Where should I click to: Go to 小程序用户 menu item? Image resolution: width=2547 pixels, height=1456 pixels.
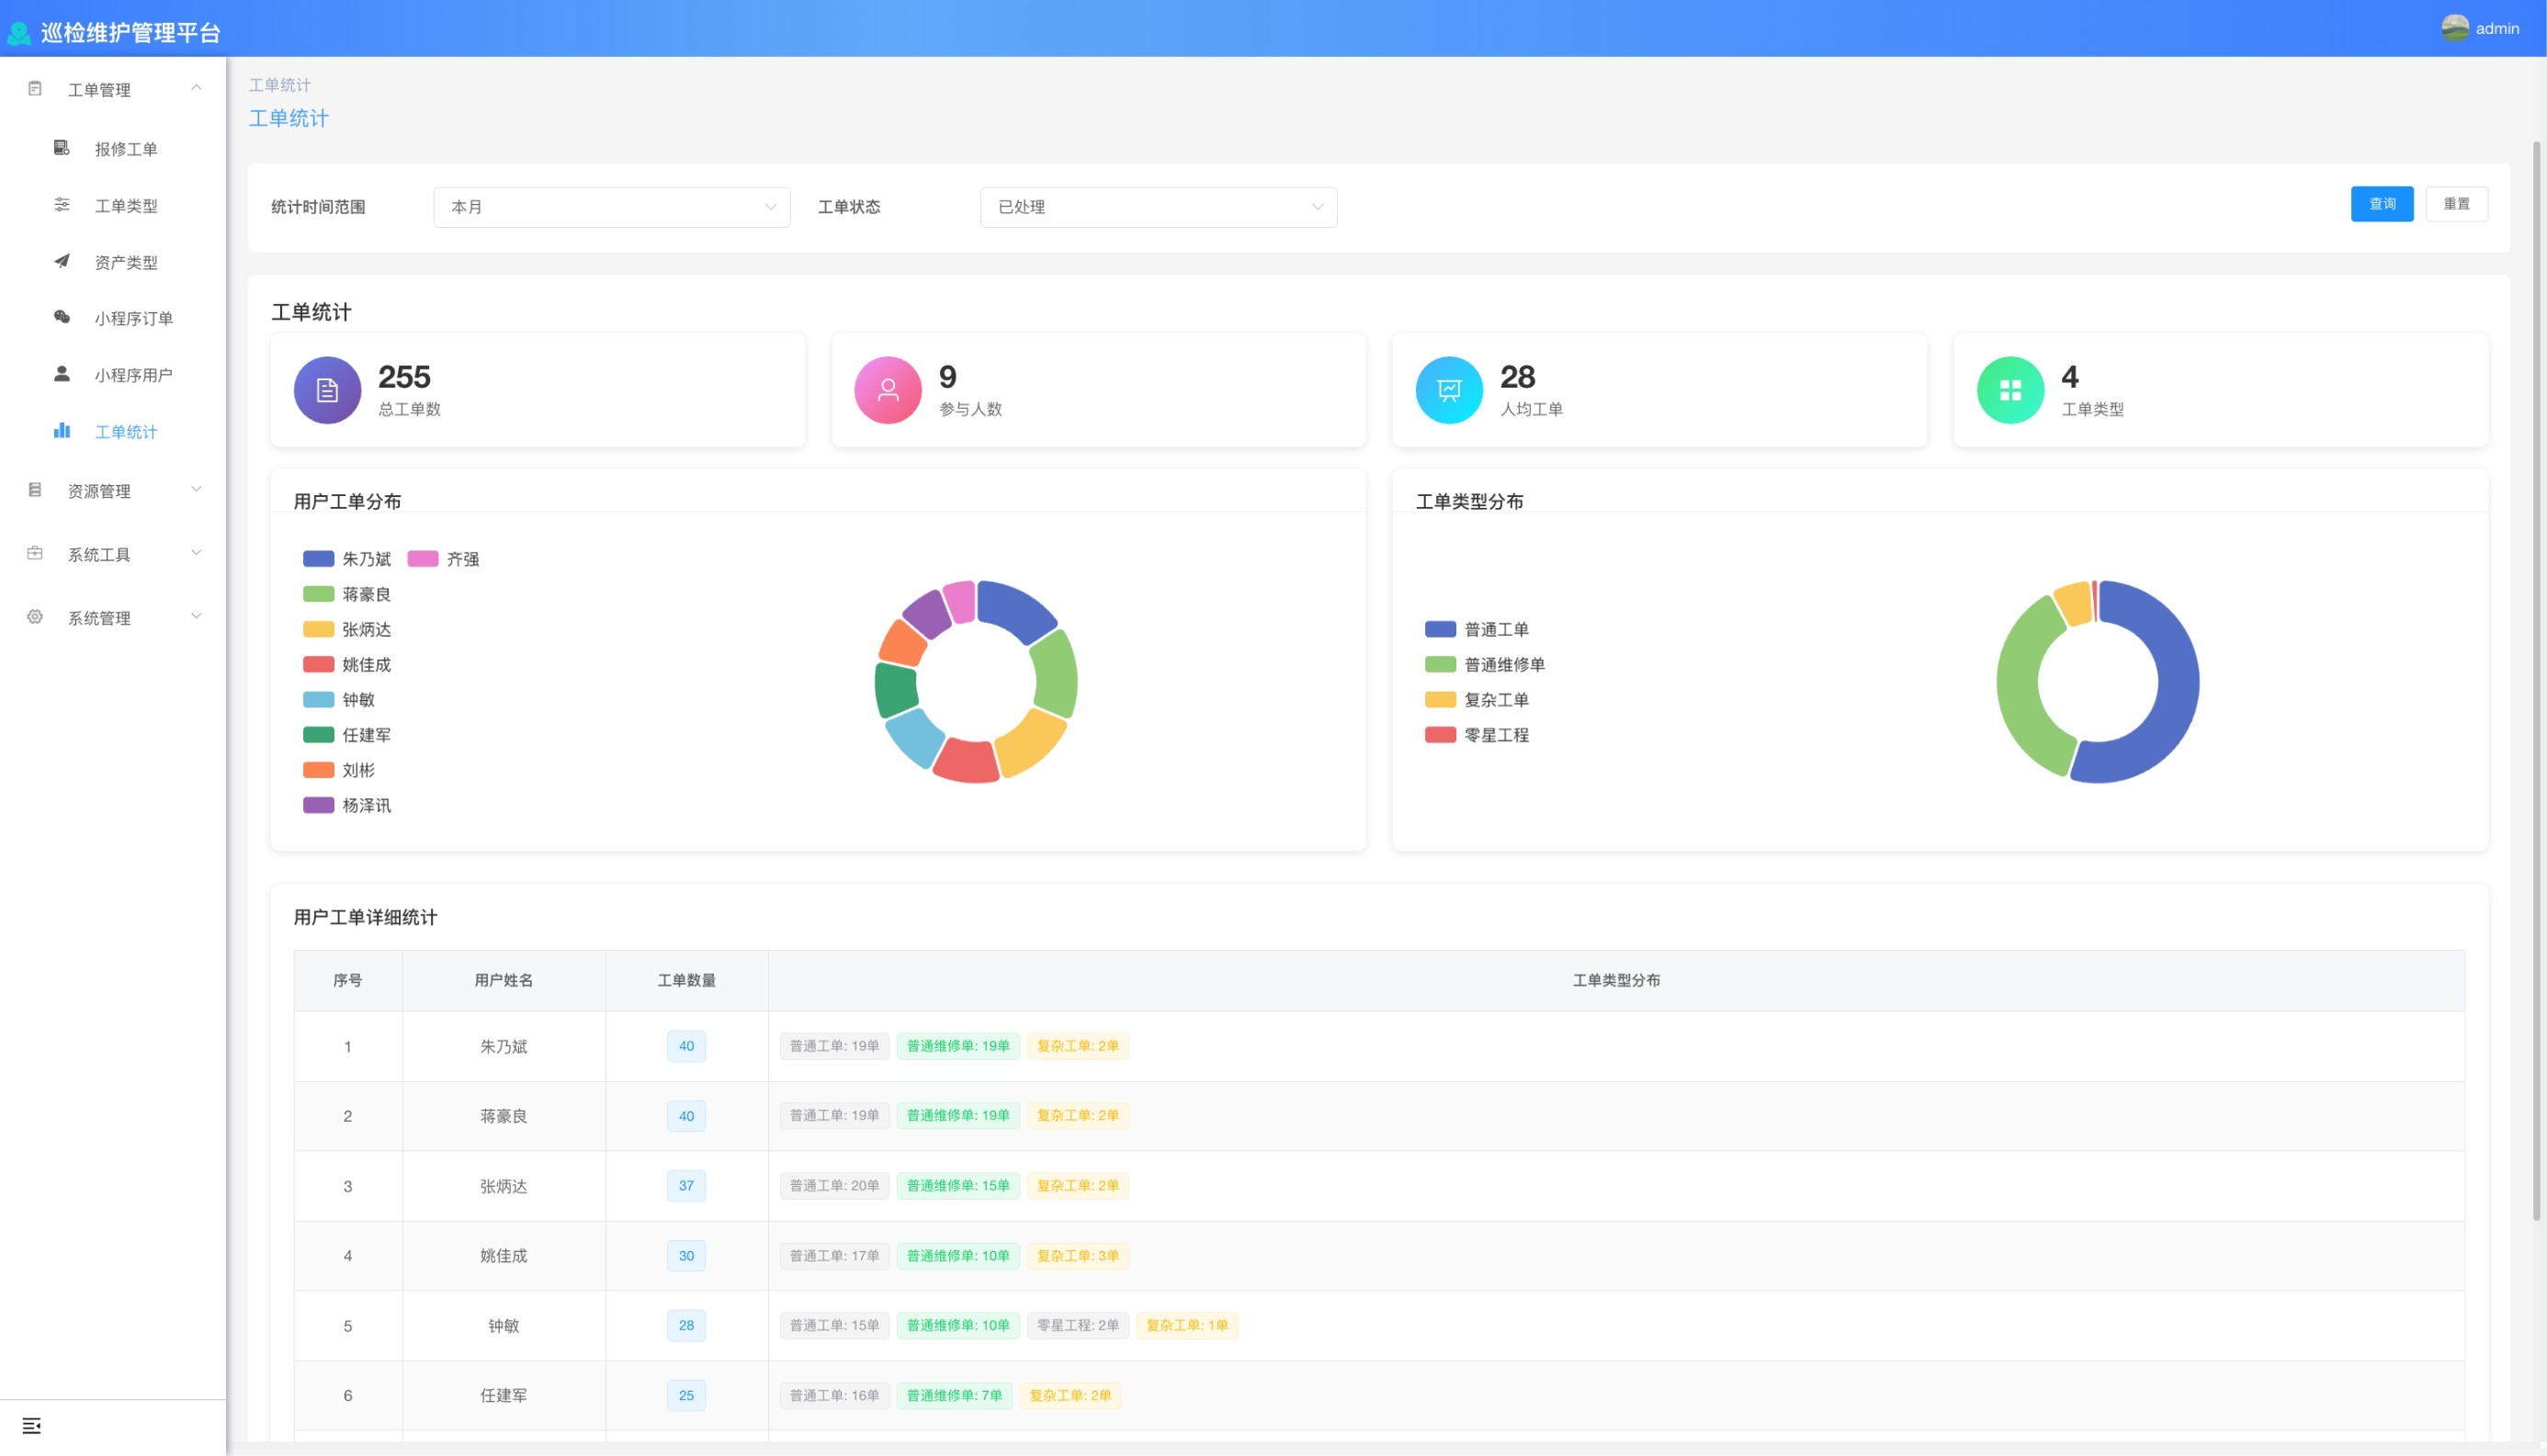133,375
